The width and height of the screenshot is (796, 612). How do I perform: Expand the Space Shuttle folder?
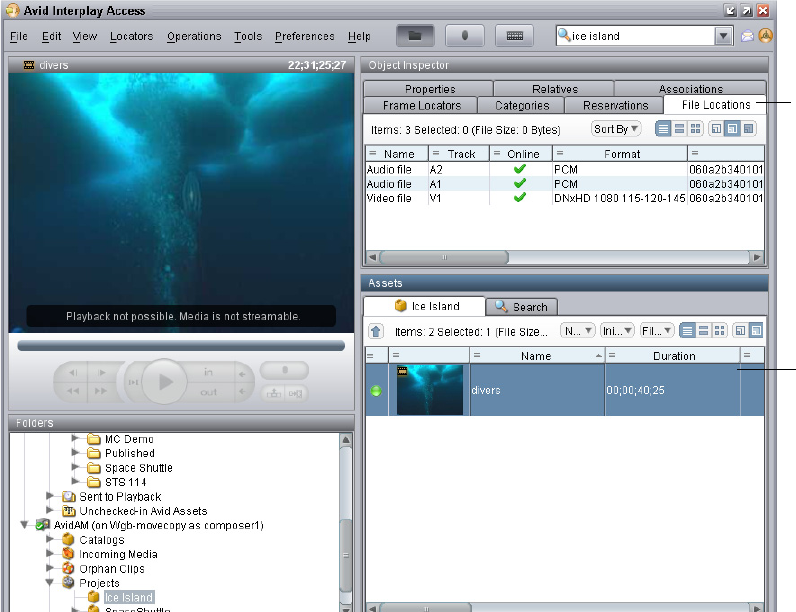[x=75, y=467]
